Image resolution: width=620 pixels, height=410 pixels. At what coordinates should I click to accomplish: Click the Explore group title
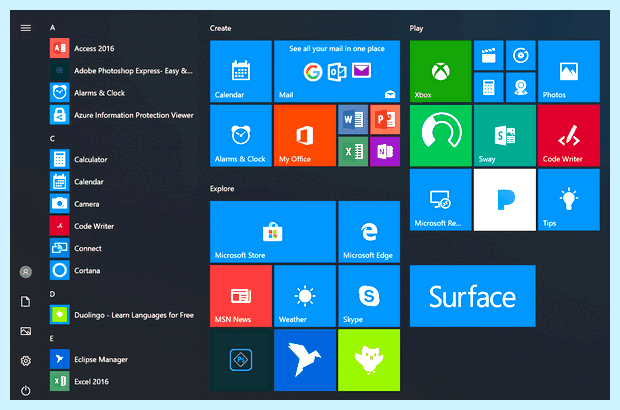click(x=222, y=189)
